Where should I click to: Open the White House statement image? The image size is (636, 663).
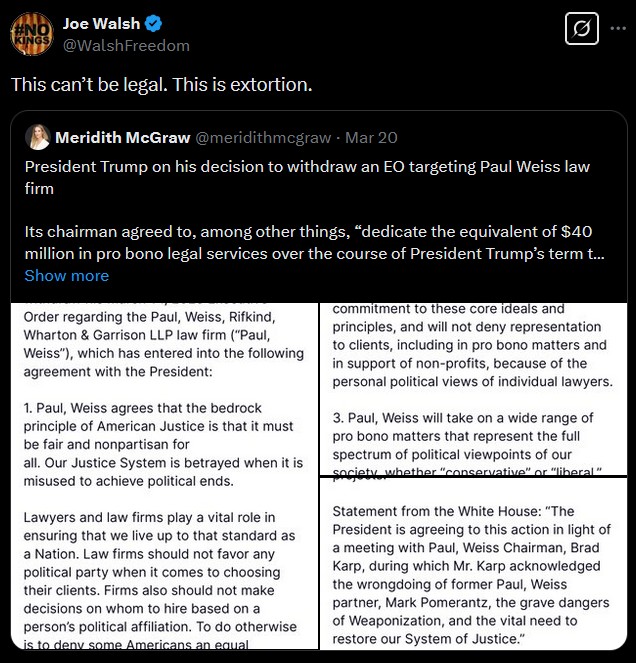(x=473, y=563)
